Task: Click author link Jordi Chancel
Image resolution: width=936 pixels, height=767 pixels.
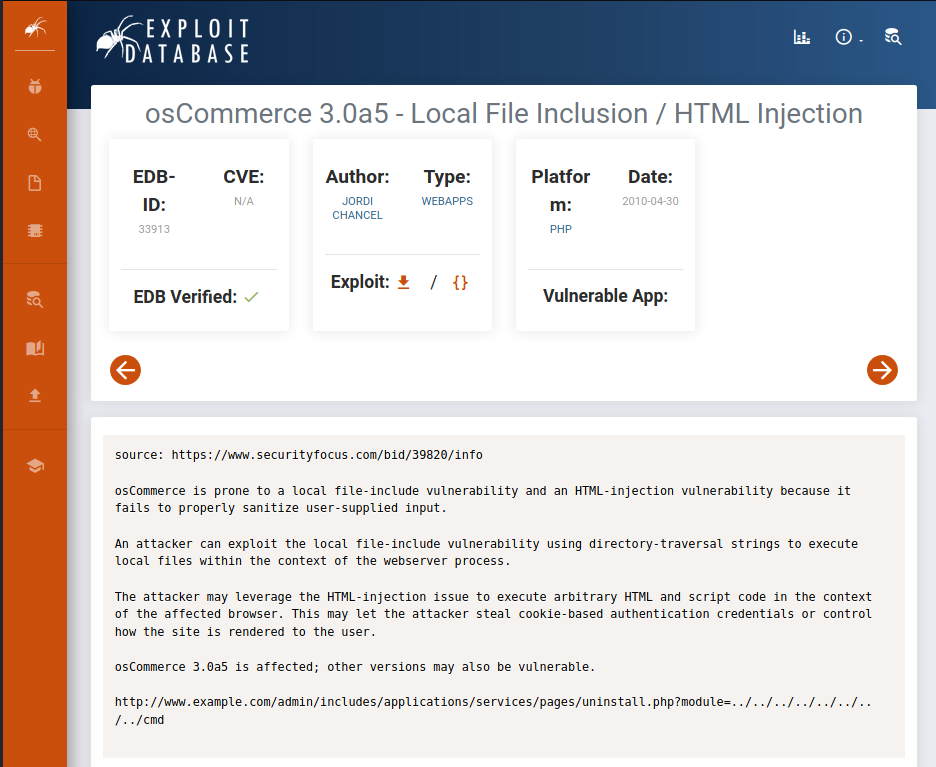Action: [357, 208]
